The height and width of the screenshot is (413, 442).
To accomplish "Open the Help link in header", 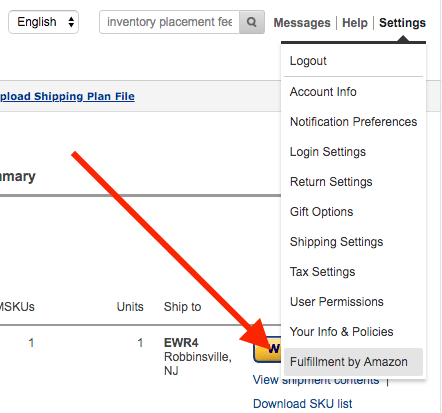I will pos(355,23).
